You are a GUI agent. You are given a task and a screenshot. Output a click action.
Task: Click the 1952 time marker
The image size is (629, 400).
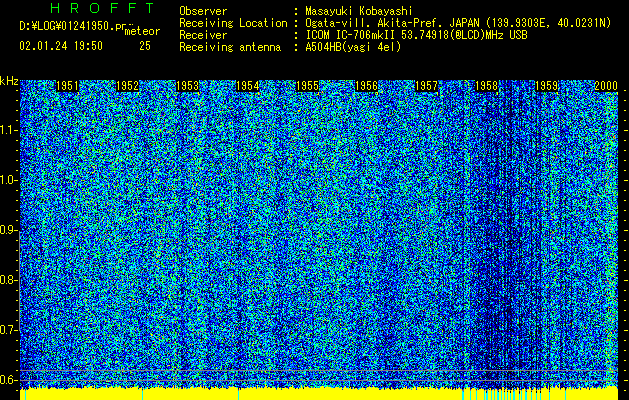127,86
